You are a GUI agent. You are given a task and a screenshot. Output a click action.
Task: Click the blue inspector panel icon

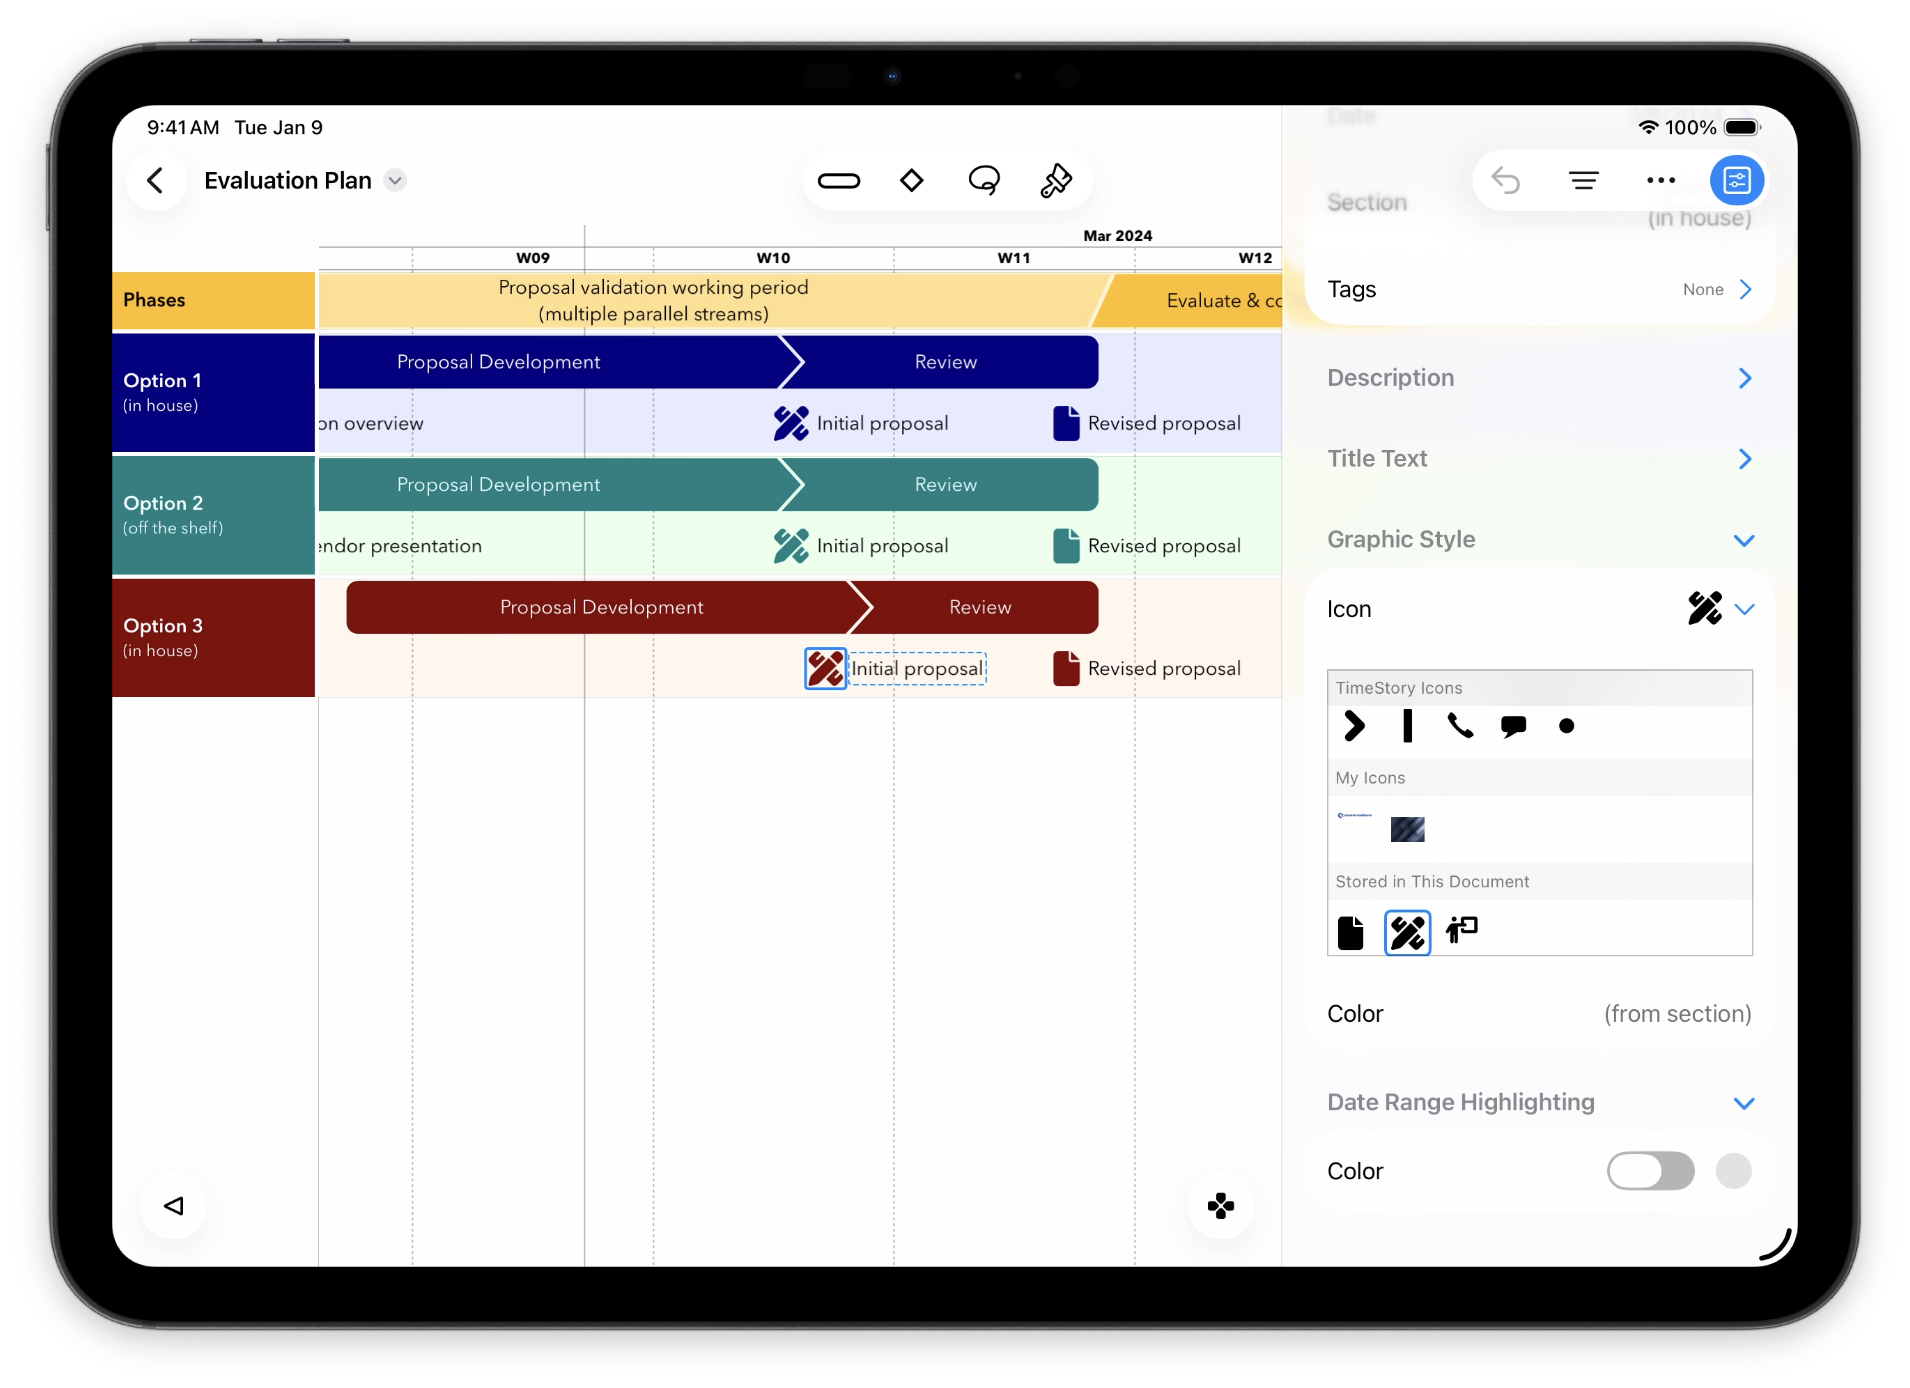[1737, 180]
